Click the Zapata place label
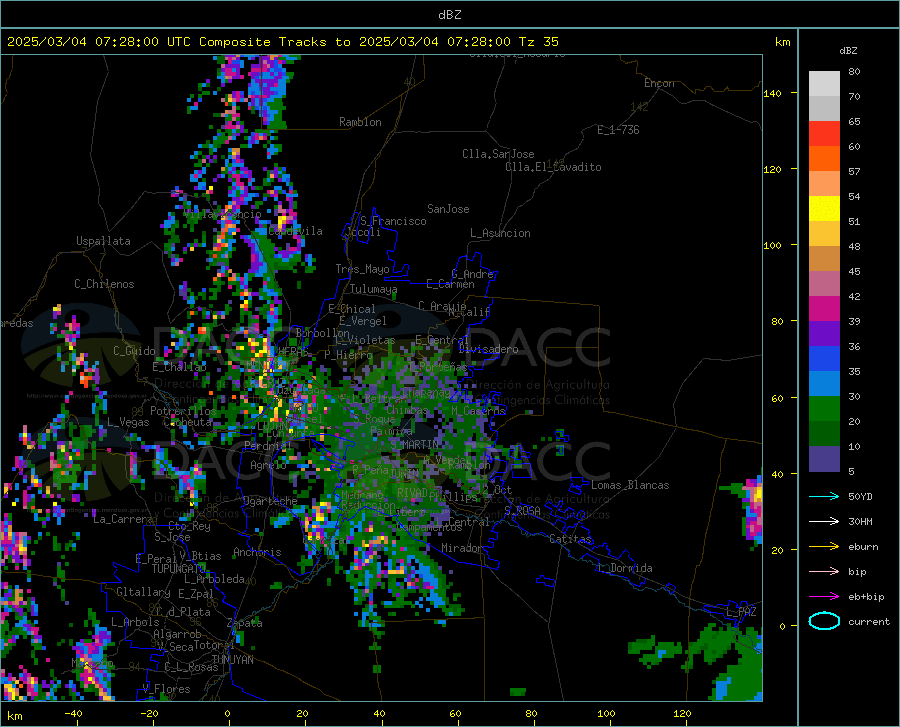Screen dimensions: 900x727 [245, 623]
